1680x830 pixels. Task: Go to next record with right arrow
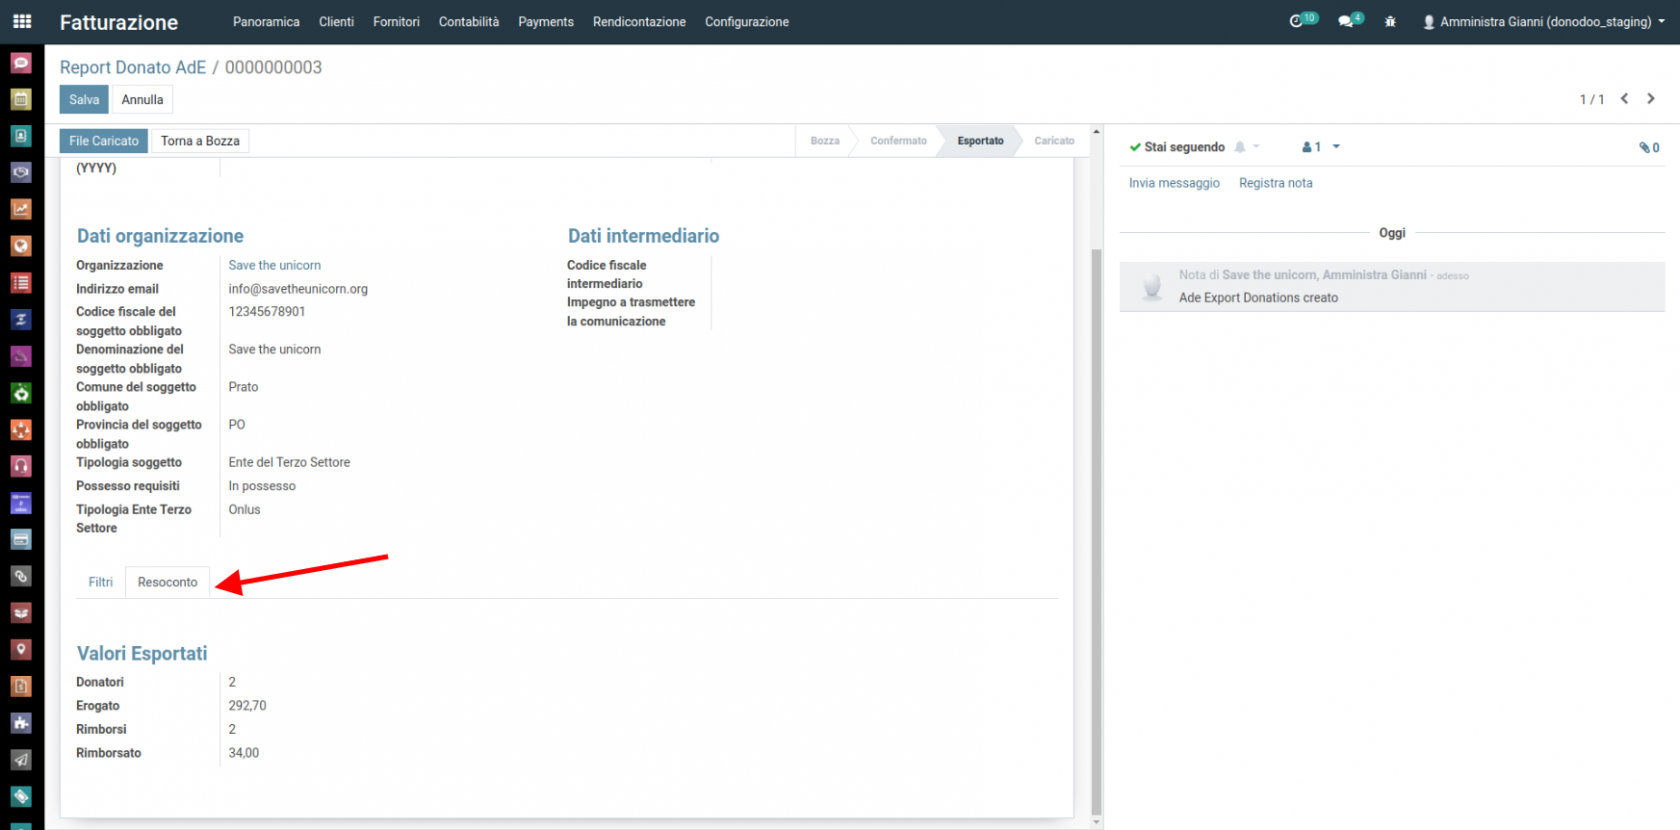pos(1651,99)
